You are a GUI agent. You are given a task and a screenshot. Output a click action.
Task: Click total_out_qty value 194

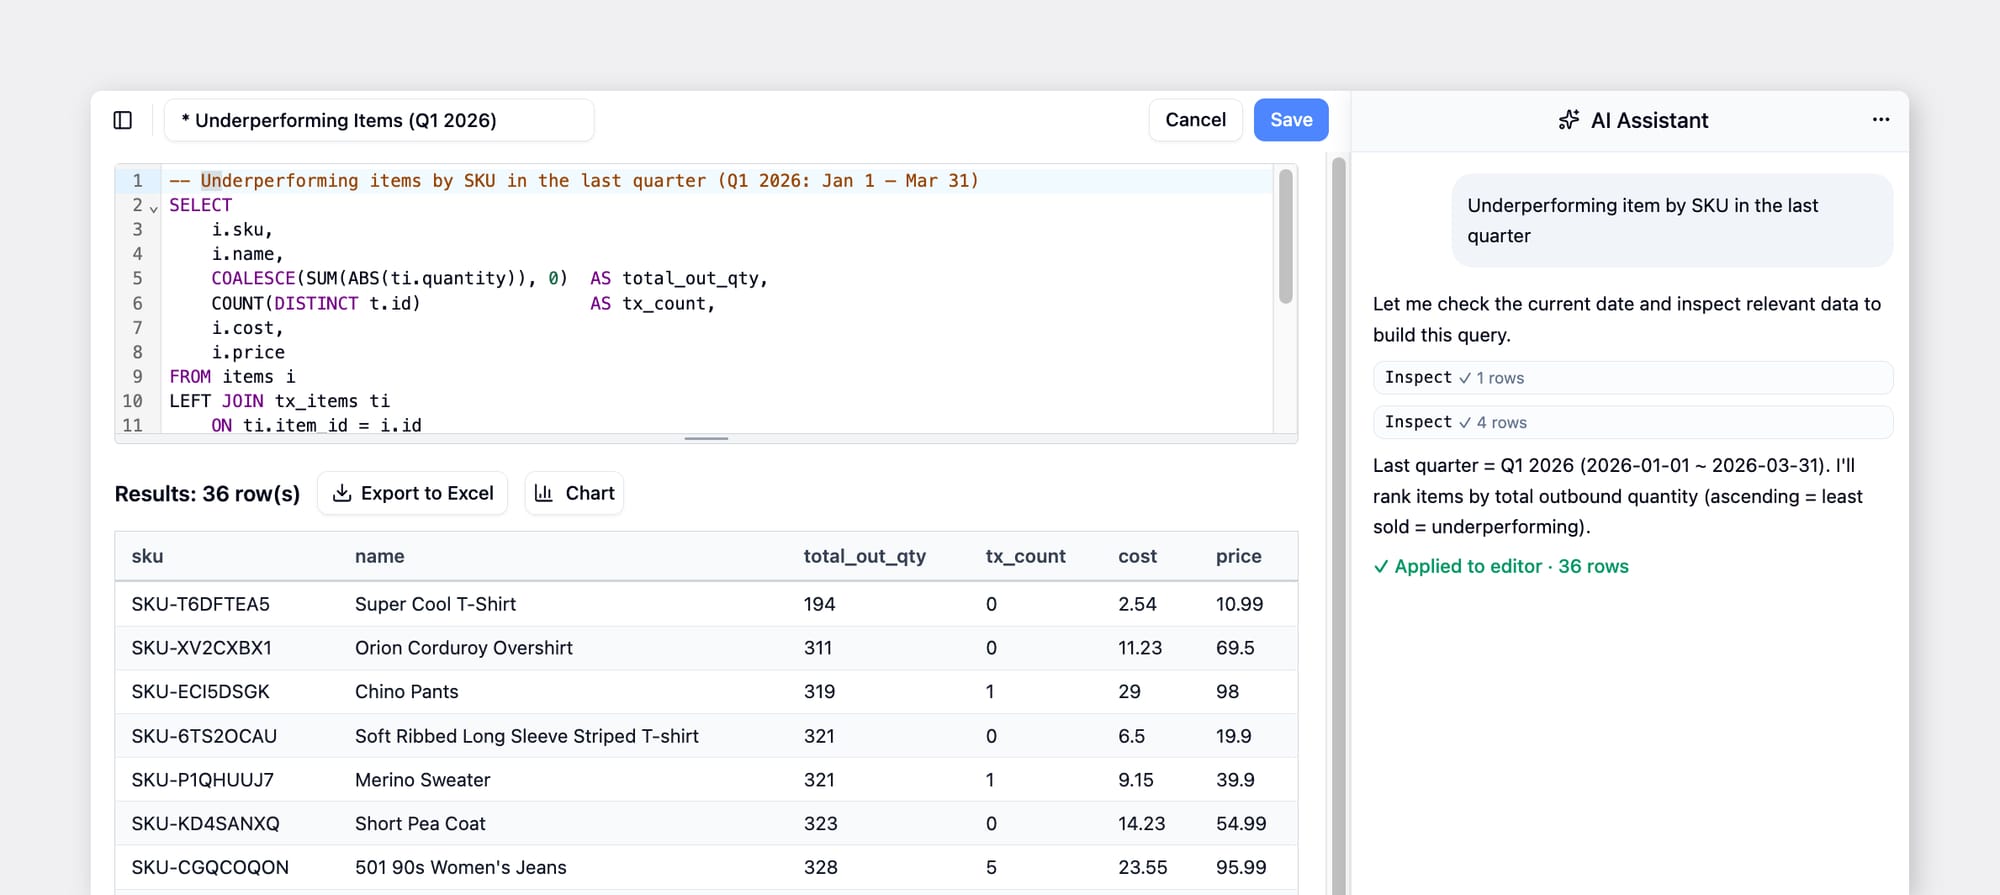coord(819,604)
